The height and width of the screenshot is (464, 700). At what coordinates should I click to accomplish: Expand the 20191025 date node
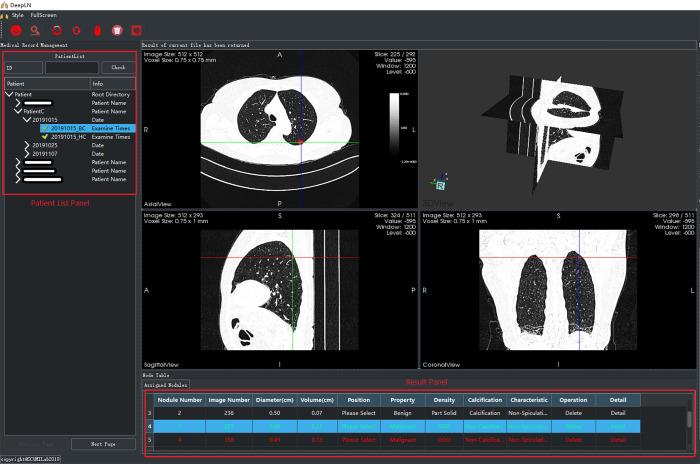tap(28, 145)
